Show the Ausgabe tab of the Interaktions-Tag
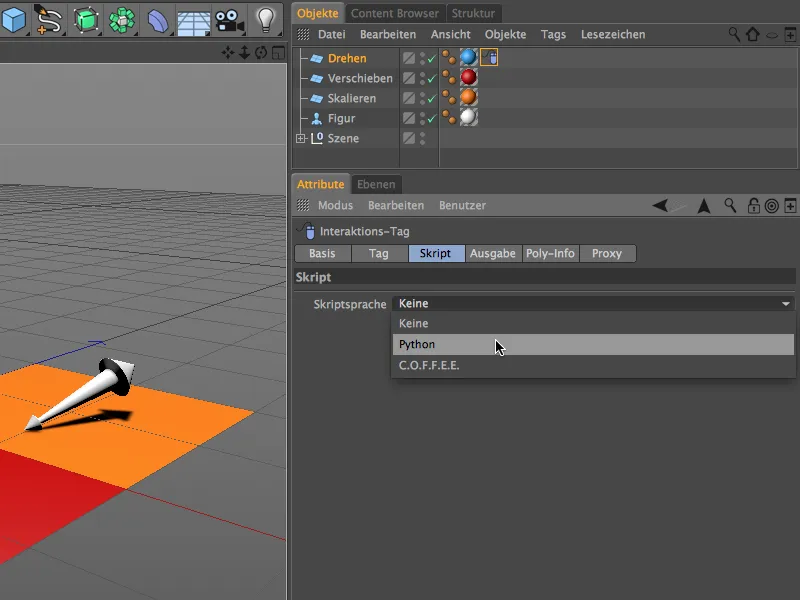Screen dimensions: 800x600 (493, 254)
